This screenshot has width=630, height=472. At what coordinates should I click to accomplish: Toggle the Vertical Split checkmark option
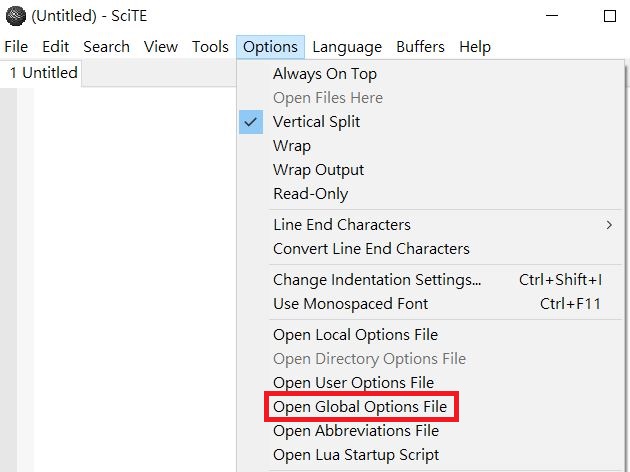[431, 122]
